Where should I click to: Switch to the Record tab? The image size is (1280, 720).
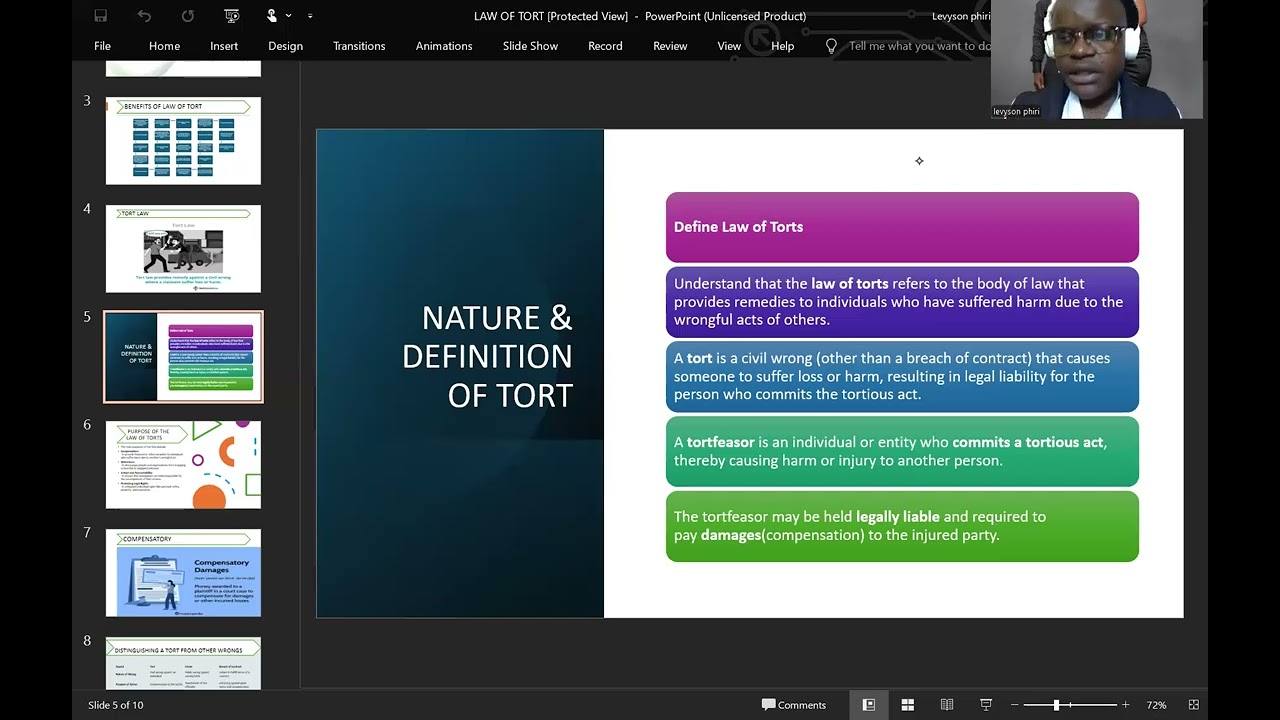pos(605,46)
